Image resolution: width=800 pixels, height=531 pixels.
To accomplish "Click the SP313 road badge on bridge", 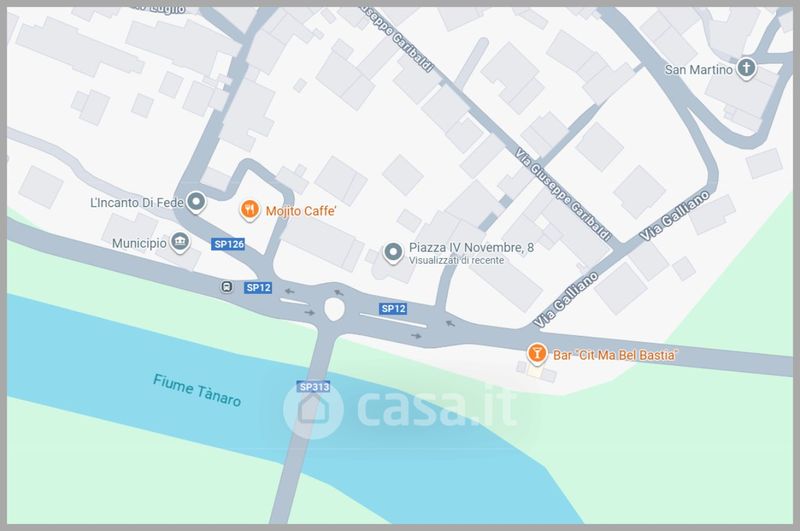I will [x=314, y=387].
